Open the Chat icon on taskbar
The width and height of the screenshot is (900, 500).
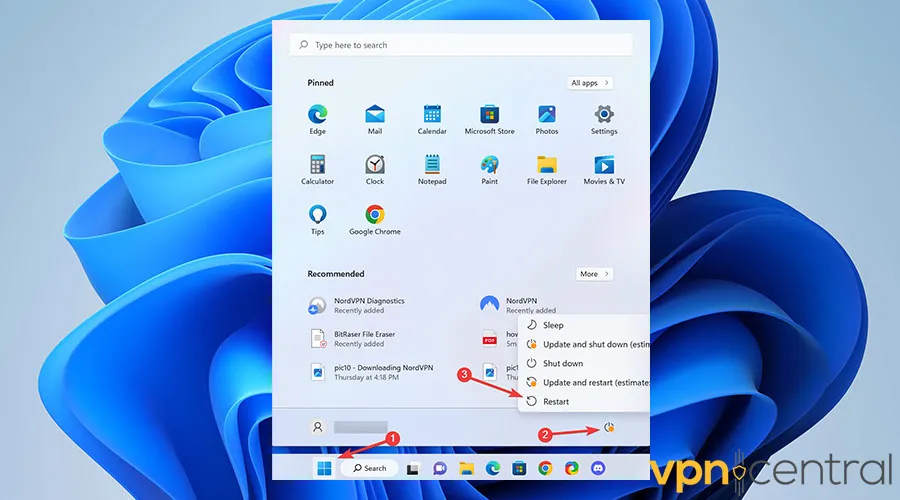[440, 468]
